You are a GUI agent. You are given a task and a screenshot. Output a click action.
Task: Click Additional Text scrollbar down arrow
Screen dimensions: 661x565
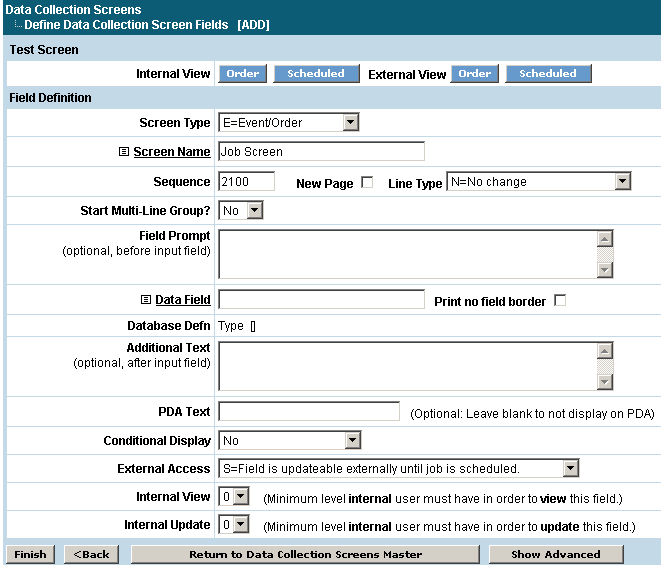pyautogui.click(x=605, y=382)
